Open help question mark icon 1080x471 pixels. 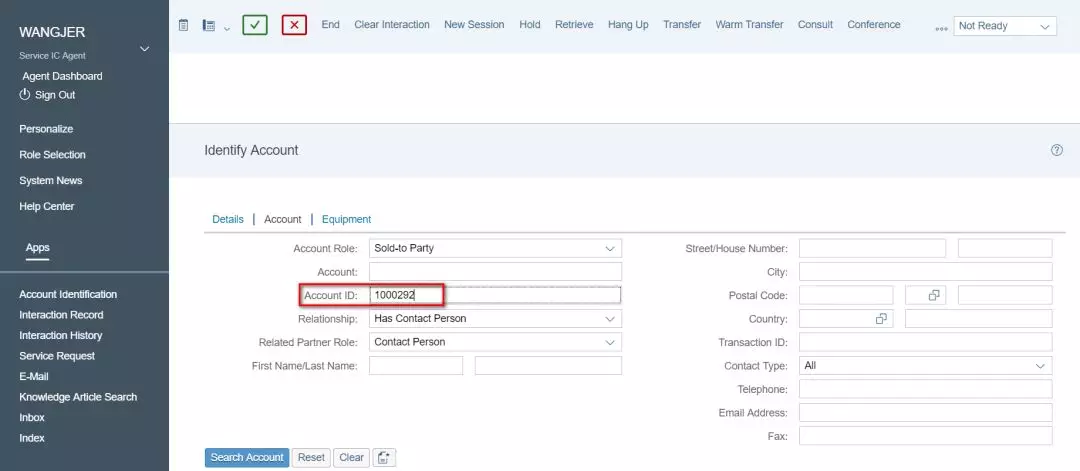[x=1057, y=150]
